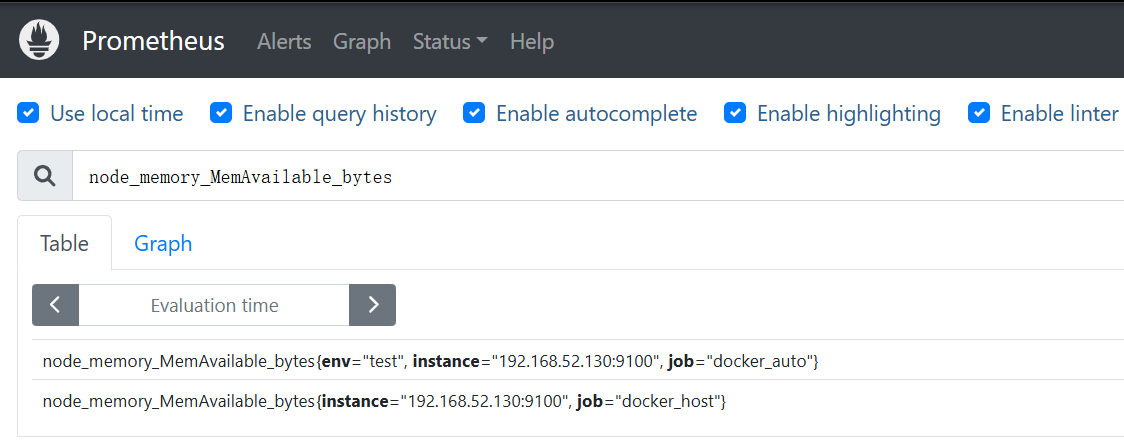This screenshot has width=1124, height=447.
Task: Open the Help page
Action: click(x=532, y=42)
